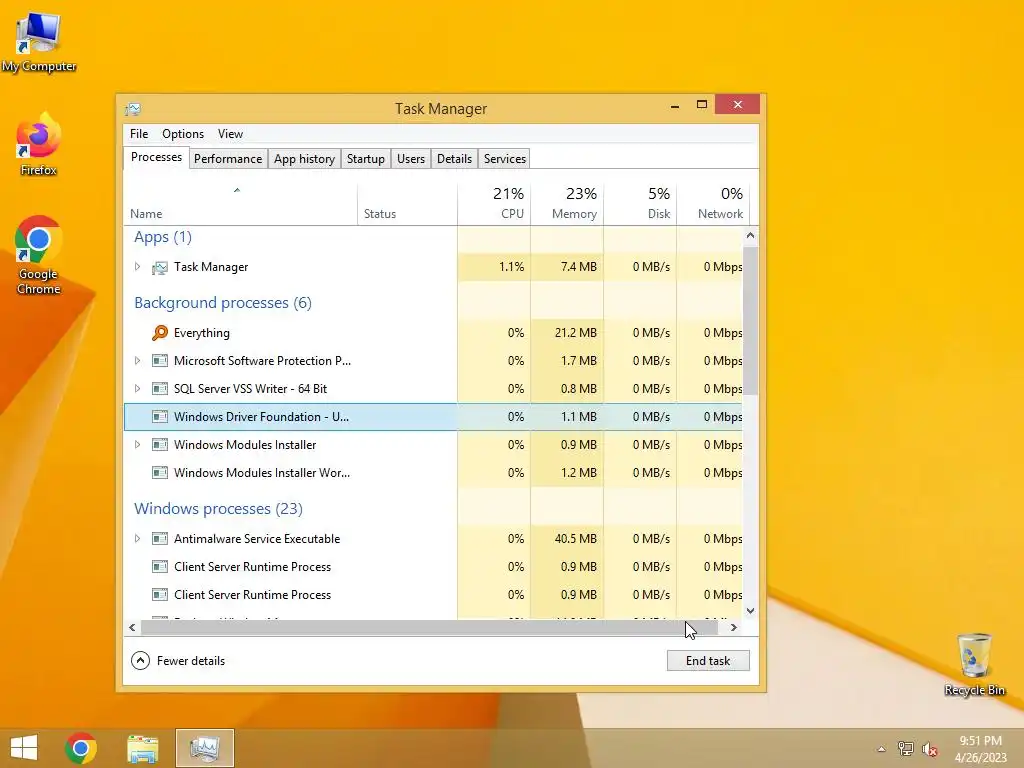The height and width of the screenshot is (768, 1024).
Task: Open File Explorer from the taskbar
Action: [x=142, y=748]
